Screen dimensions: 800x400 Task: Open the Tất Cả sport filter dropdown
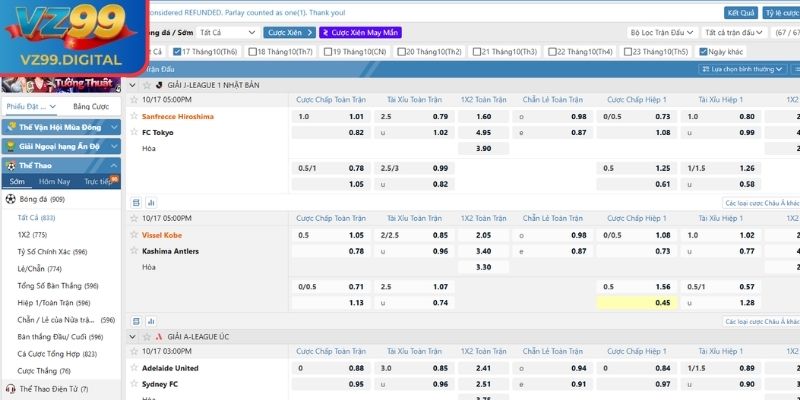point(228,32)
